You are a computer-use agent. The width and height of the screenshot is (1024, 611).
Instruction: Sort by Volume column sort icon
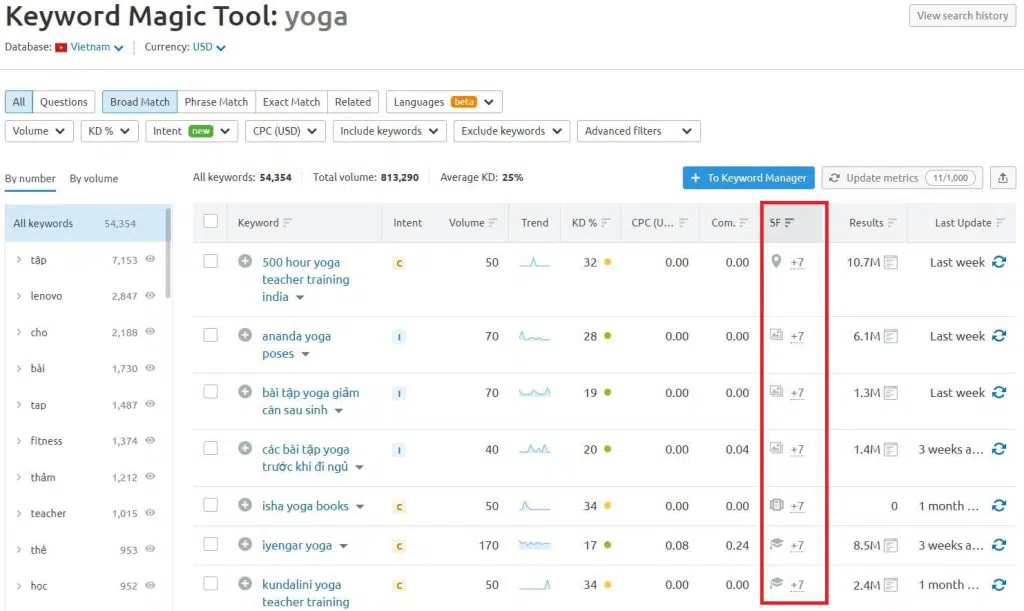[x=493, y=223]
